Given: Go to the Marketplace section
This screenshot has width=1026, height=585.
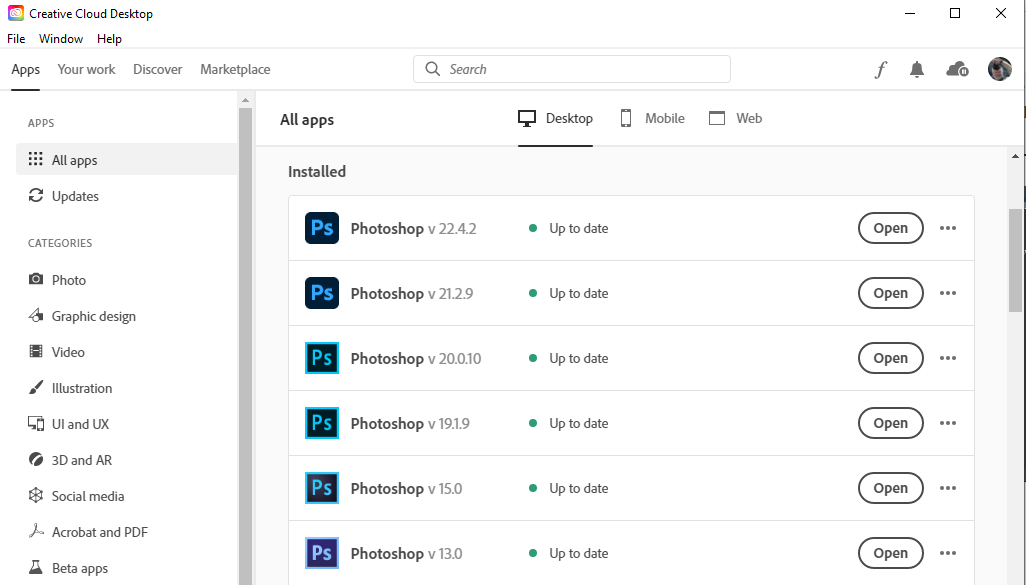Looking at the screenshot, I should point(235,69).
